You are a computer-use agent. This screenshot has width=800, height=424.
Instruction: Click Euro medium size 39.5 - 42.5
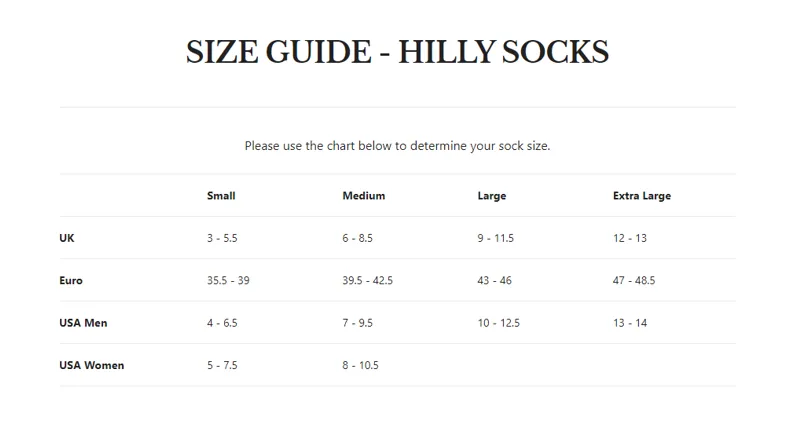point(367,281)
